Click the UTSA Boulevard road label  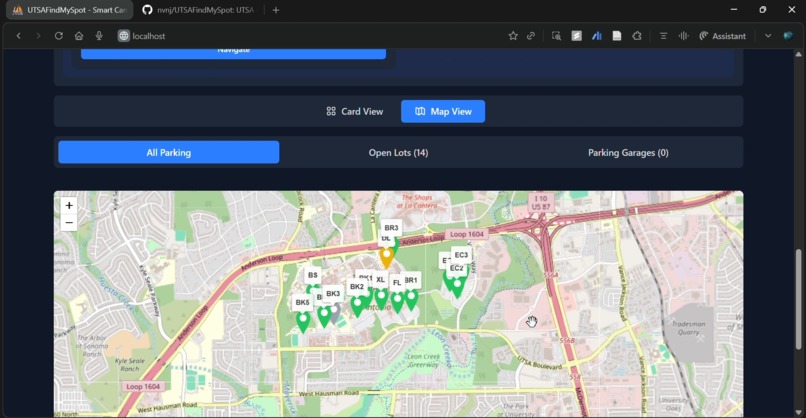539,362
